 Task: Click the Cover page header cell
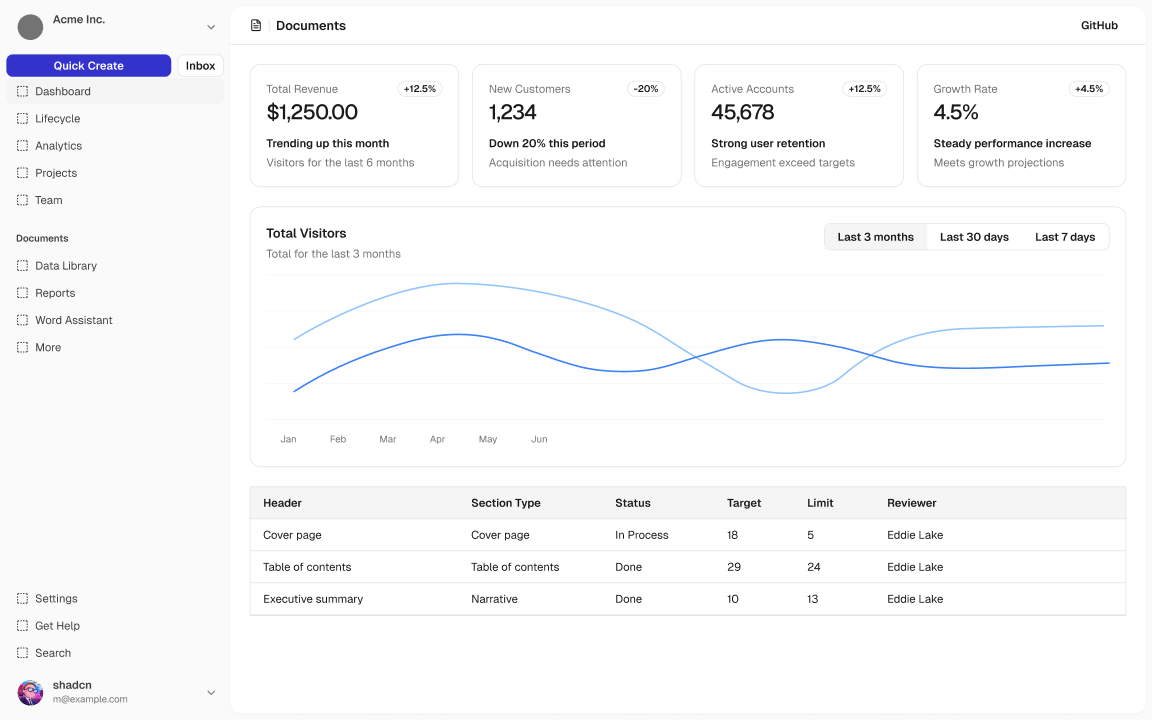click(x=292, y=535)
